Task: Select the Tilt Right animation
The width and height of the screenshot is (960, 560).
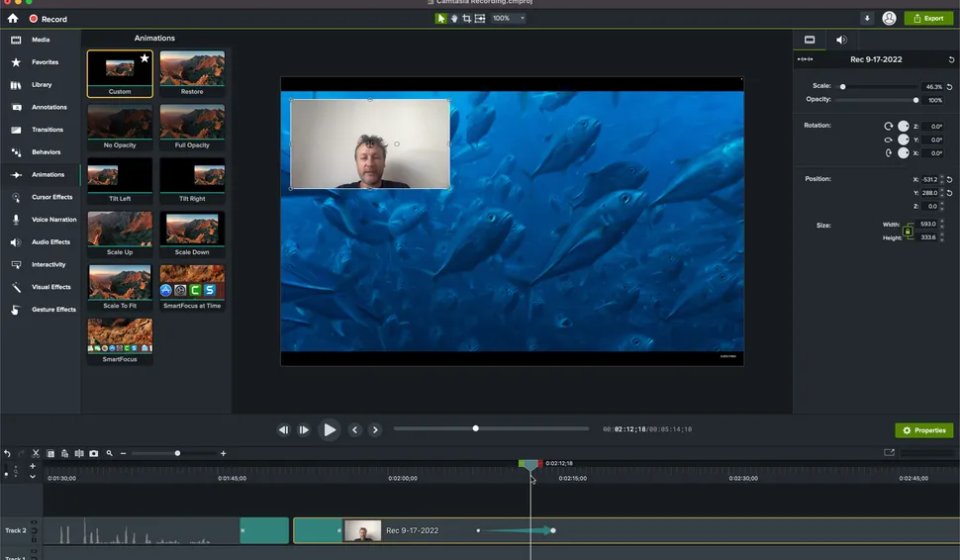Action: click(x=192, y=181)
